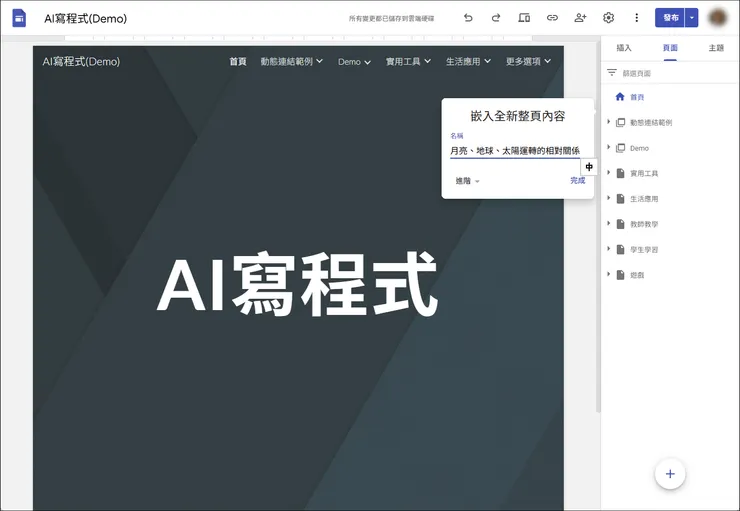Switch to the 主題 tab
This screenshot has width=740, height=511.
point(716,48)
